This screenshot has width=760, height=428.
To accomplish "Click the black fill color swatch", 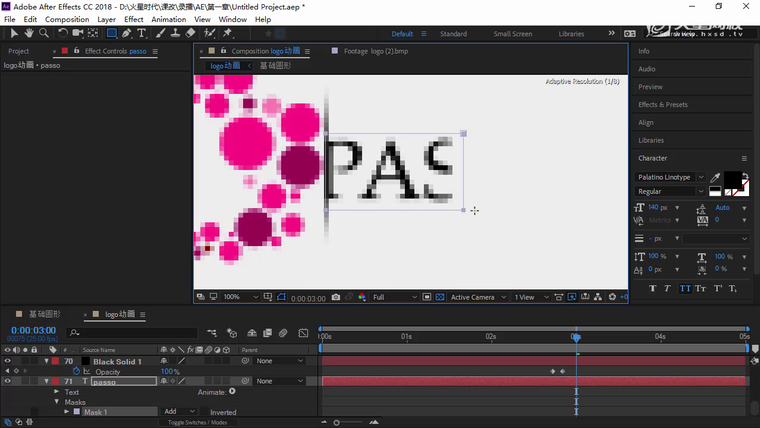I will coord(732,179).
